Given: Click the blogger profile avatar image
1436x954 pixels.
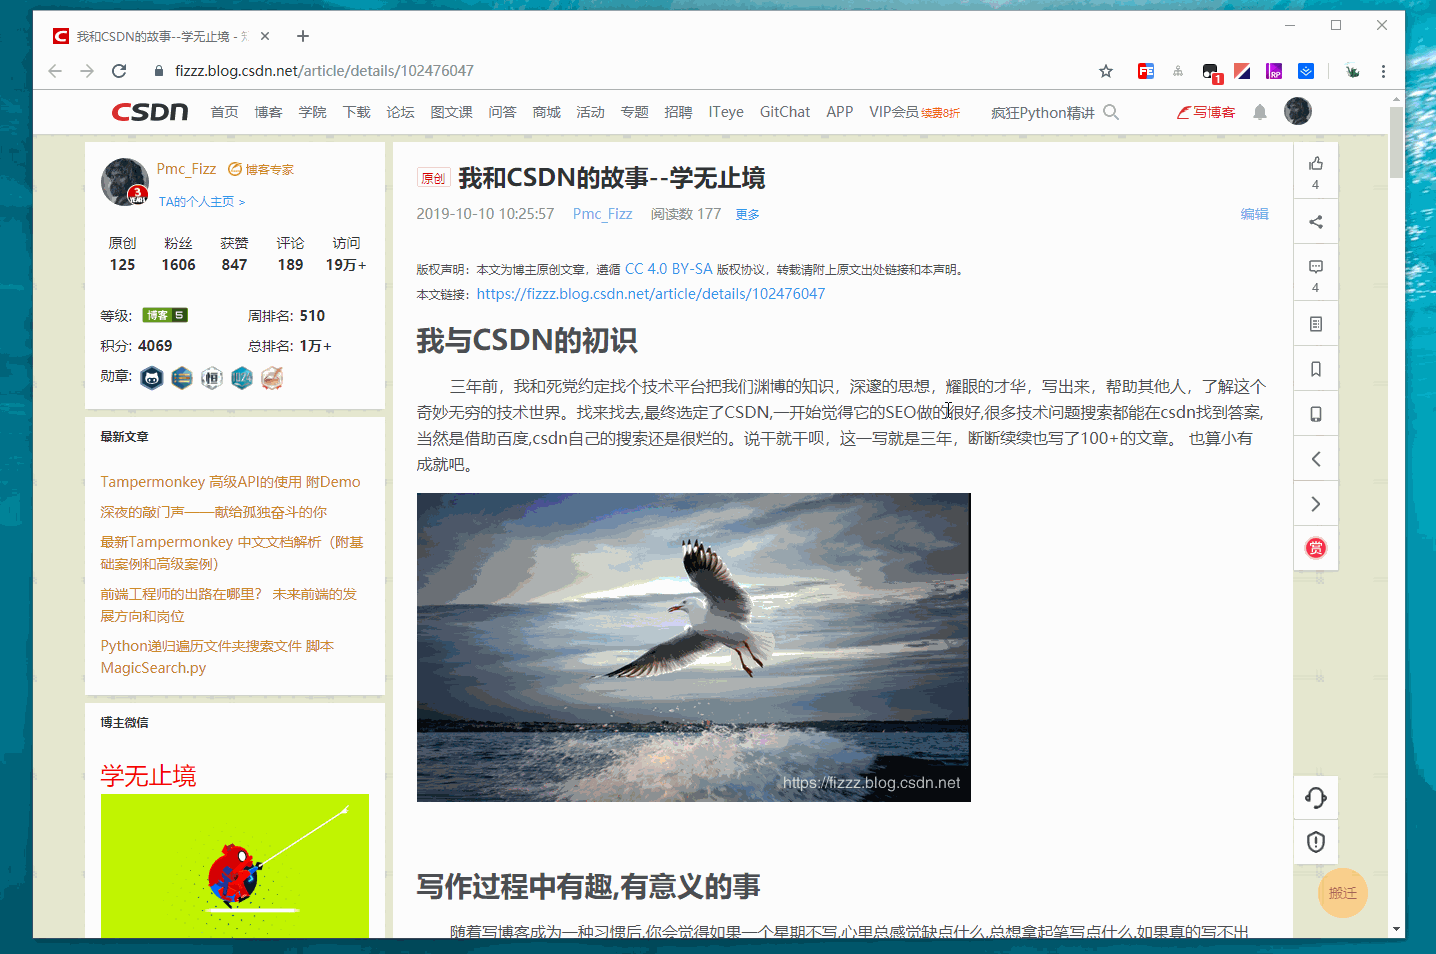Looking at the screenshot, I should coord(125,181).
